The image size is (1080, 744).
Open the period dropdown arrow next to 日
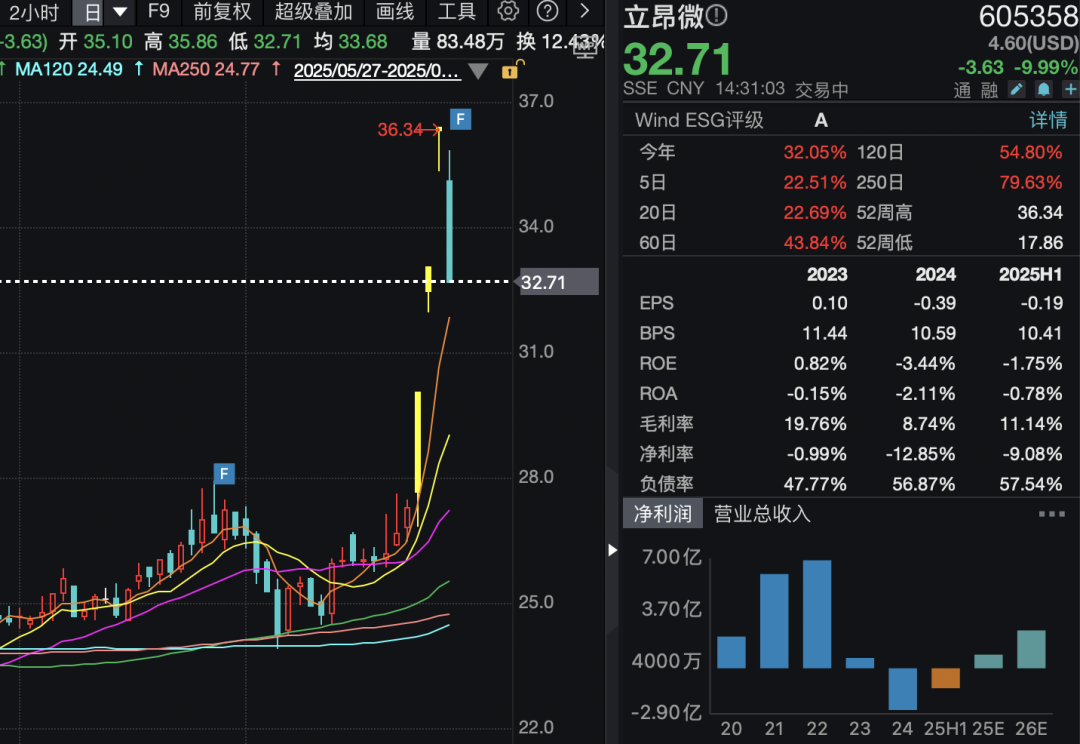[120, 12]
